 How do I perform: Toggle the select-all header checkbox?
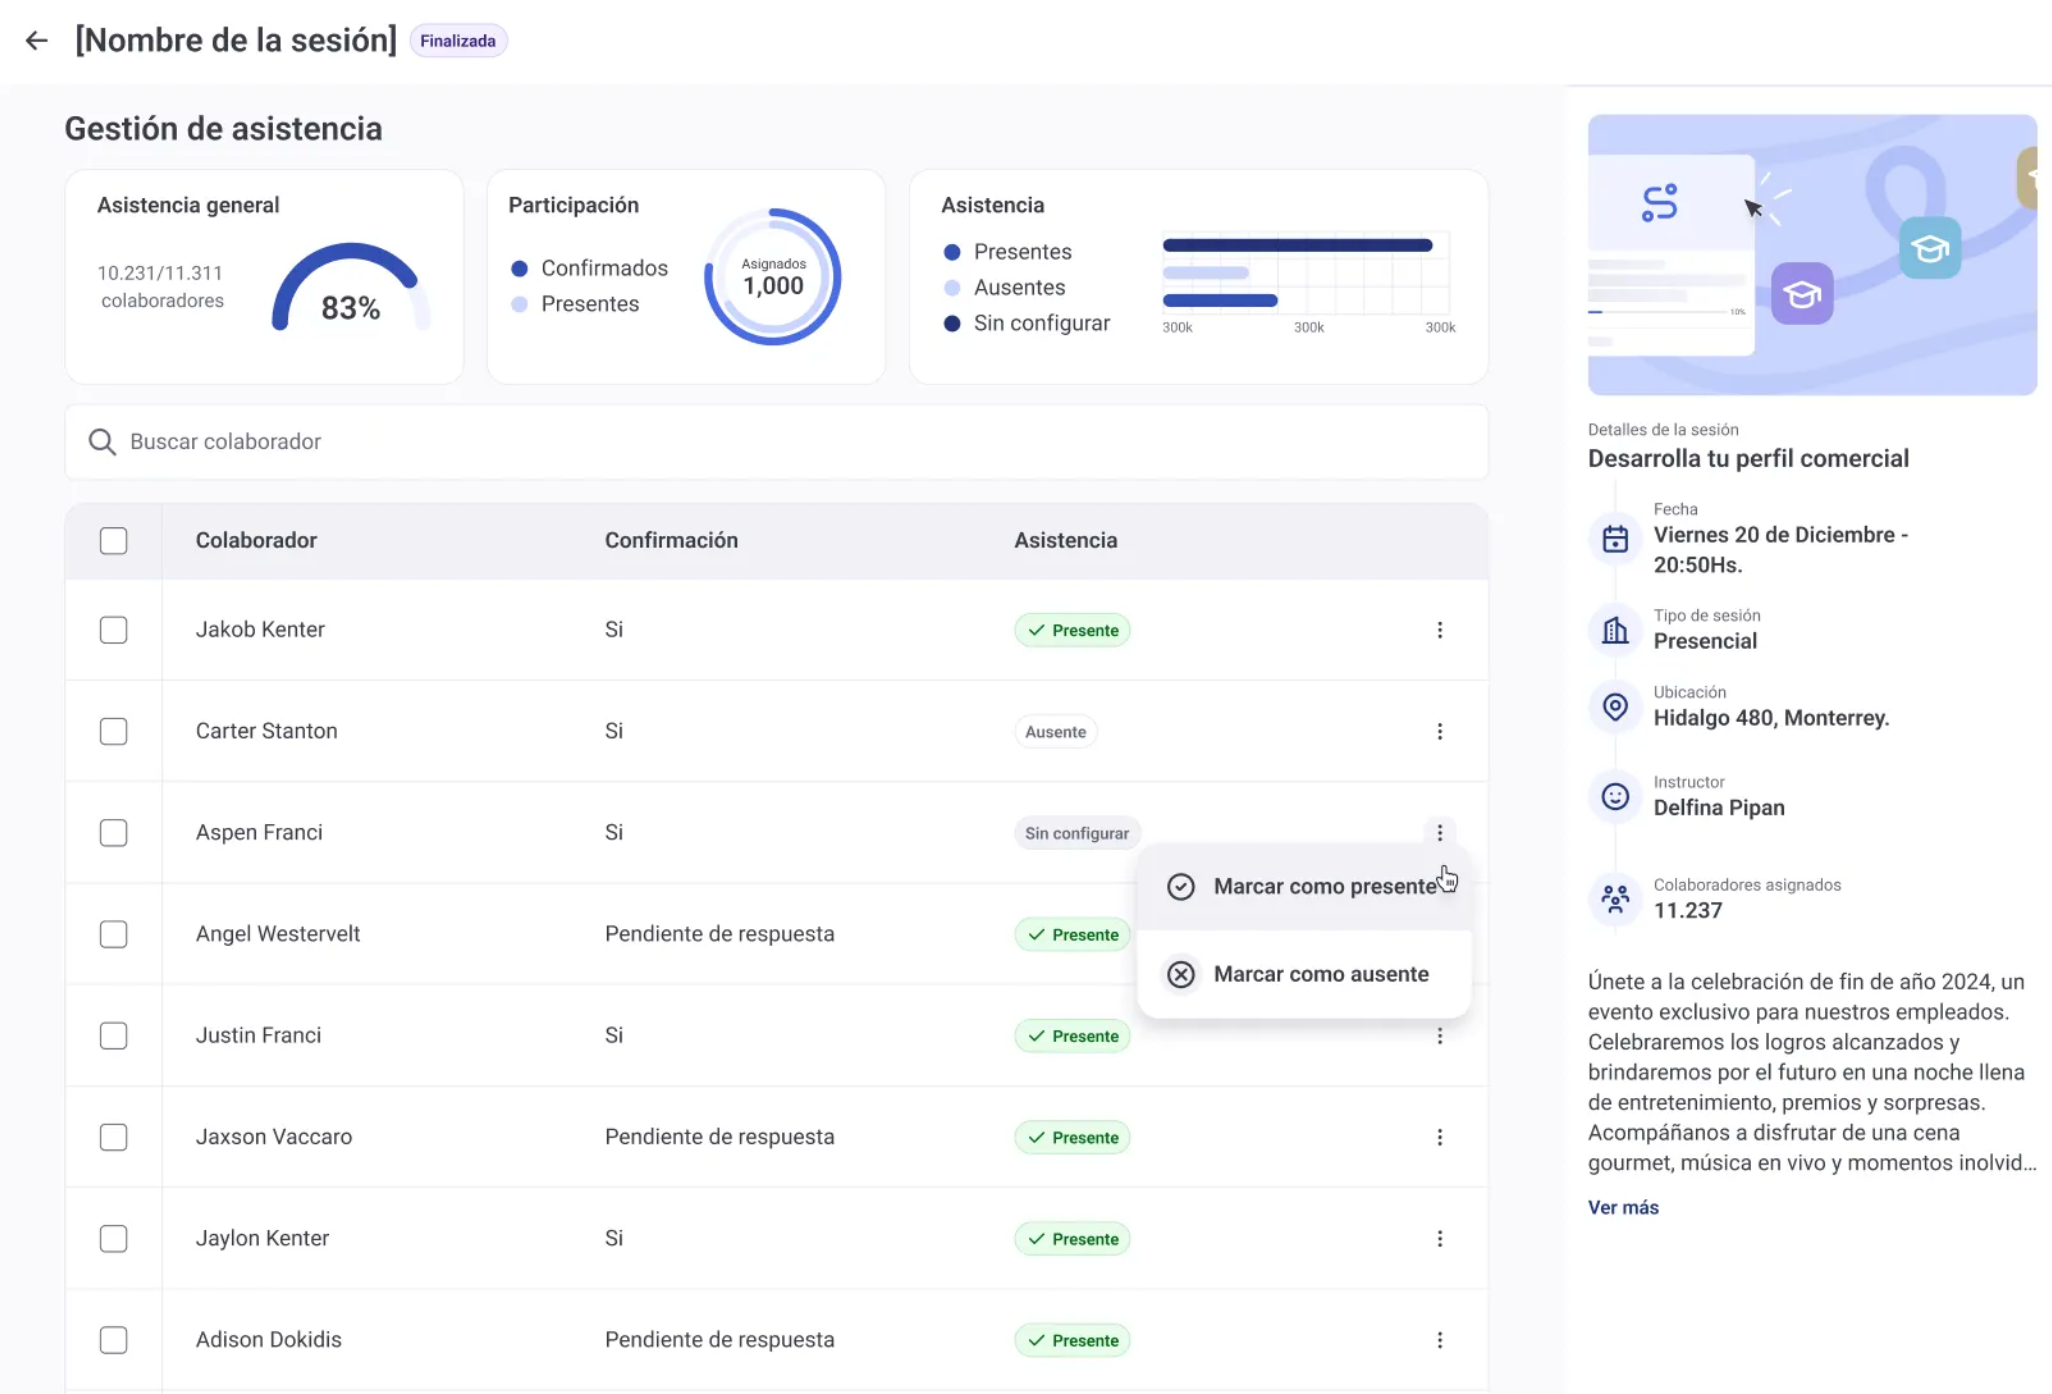(x=114, y=541)
